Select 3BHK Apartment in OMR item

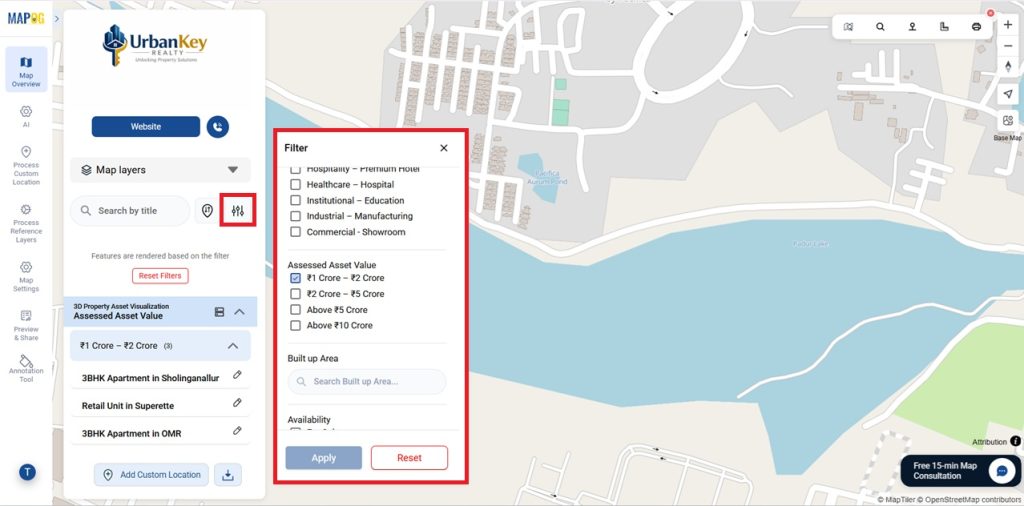(131, 434)
